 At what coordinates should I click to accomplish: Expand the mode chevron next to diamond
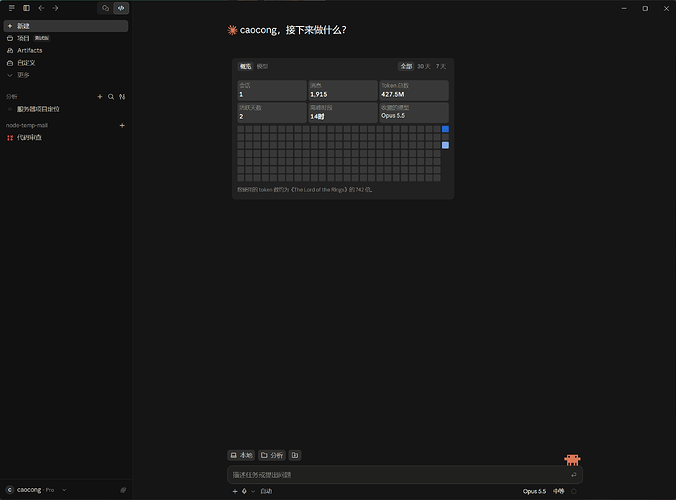pyautogui.click(x=253, y=491)
